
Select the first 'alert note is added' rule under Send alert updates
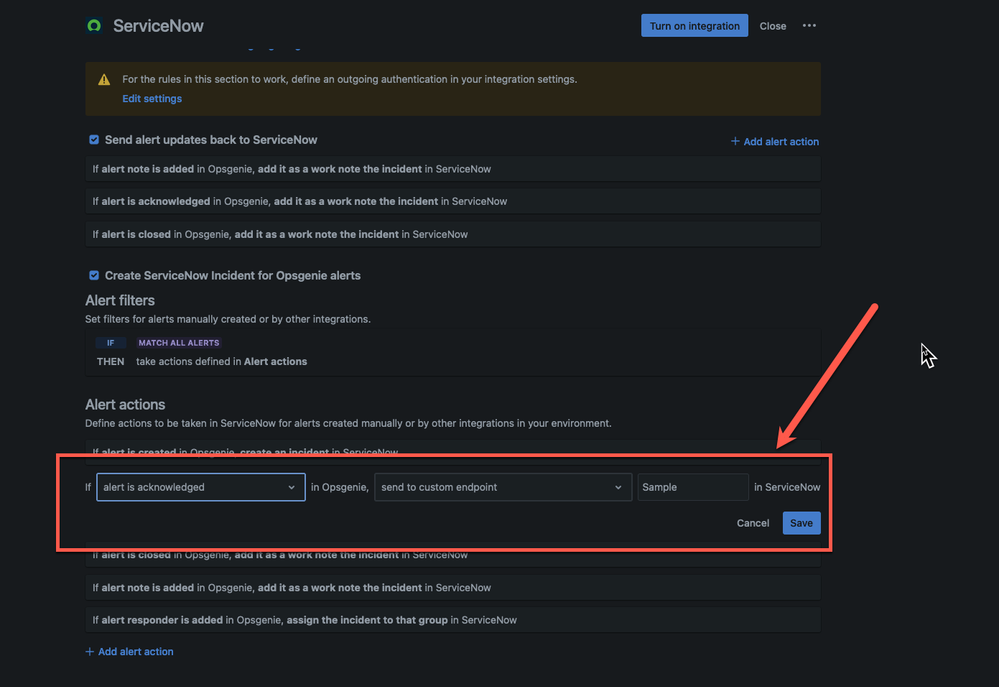[453, 170]
